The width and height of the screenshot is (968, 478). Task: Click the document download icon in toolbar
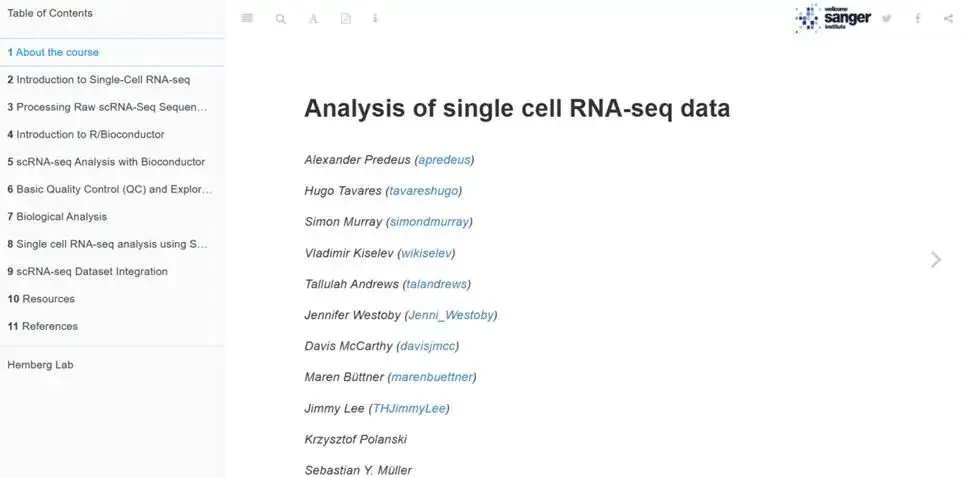[345, 18]
